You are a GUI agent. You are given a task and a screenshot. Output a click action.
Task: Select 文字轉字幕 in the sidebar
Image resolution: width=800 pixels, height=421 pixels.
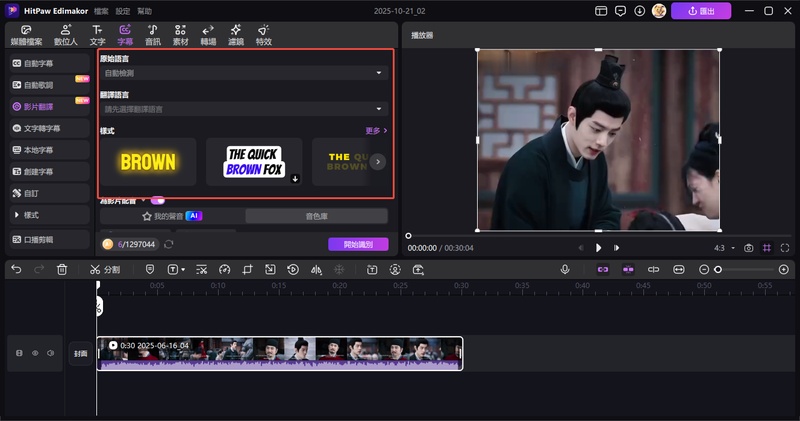point(43,128)
